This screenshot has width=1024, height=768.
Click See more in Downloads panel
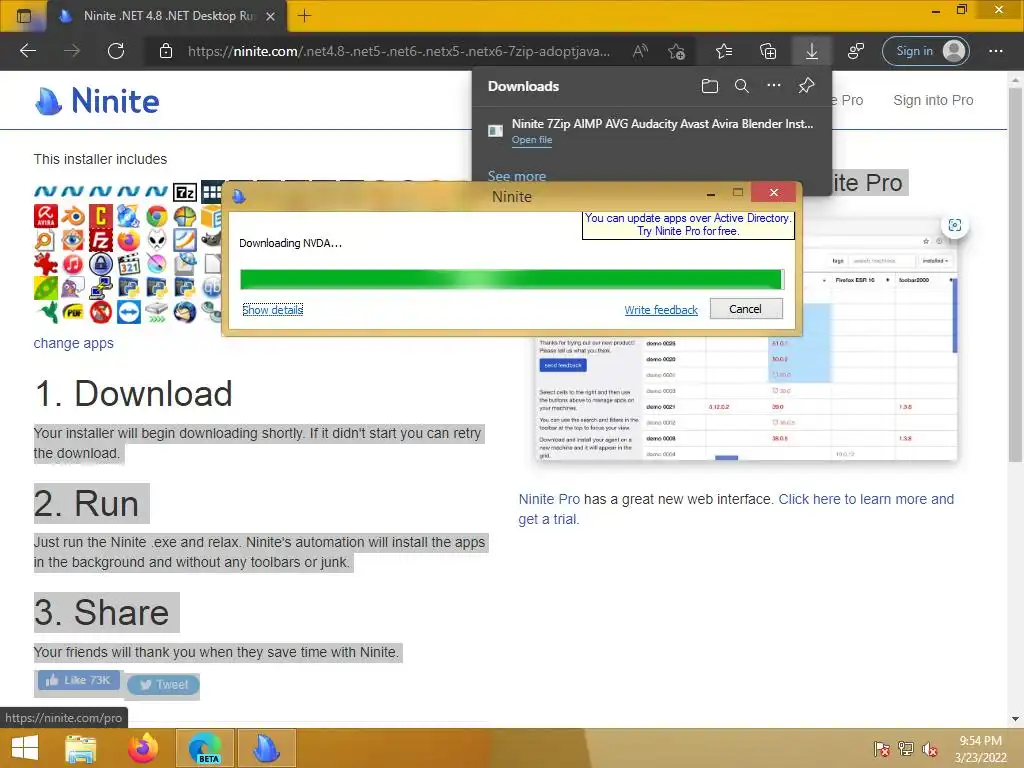point(517,176)
